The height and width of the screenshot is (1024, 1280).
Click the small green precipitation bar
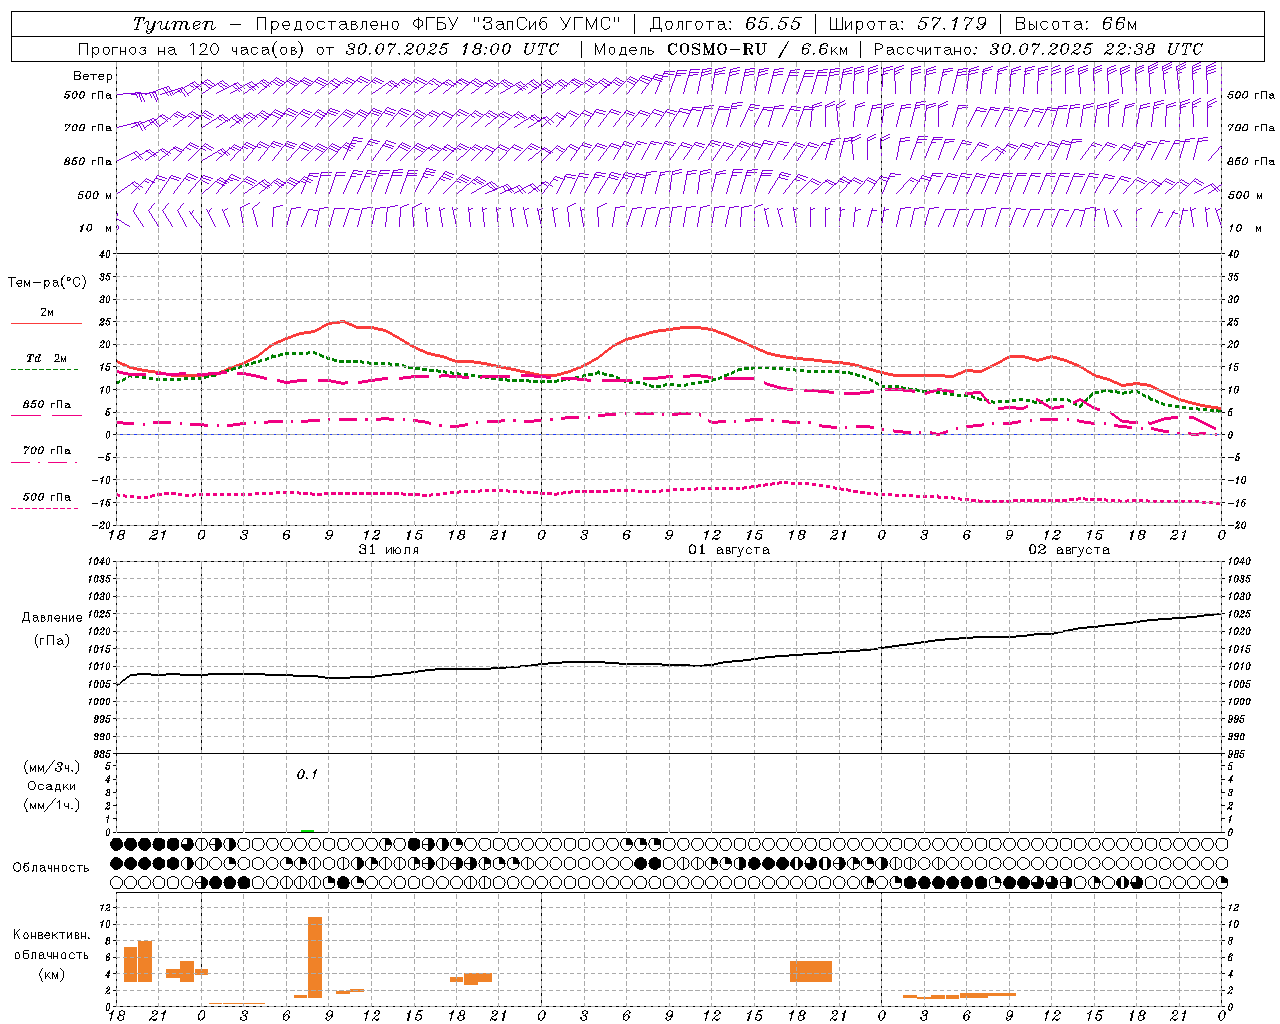(307, 831)
